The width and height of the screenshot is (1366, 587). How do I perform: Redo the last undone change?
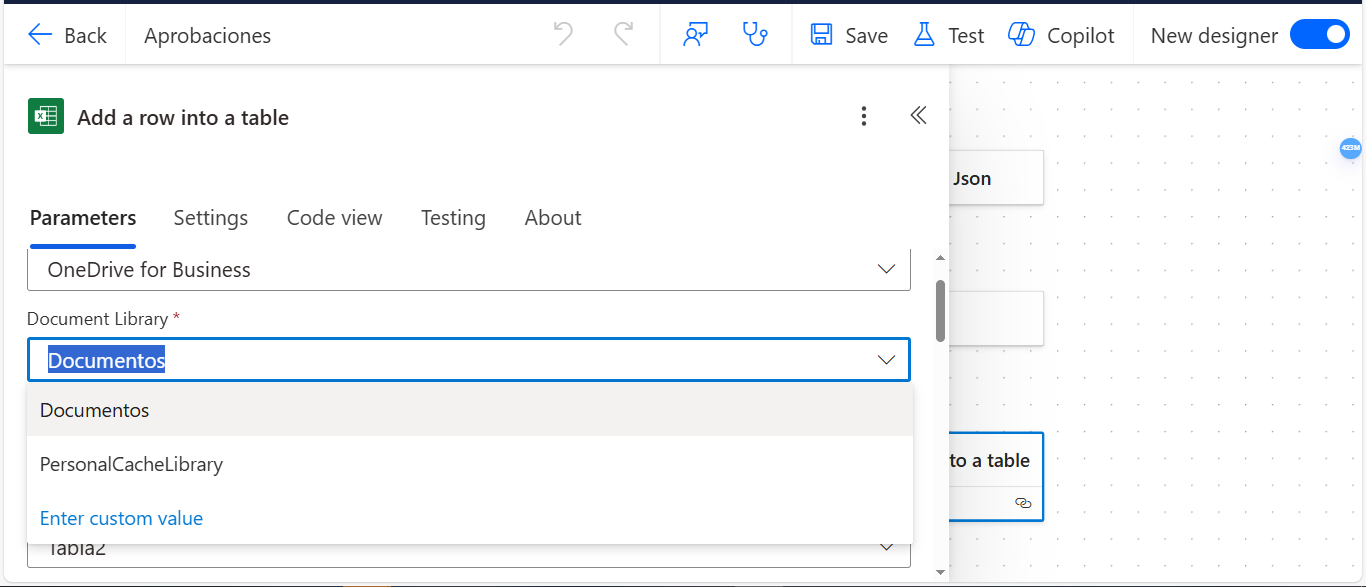[623, 35]
